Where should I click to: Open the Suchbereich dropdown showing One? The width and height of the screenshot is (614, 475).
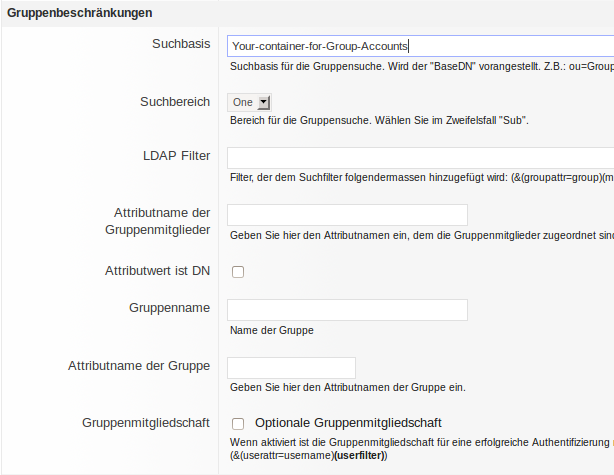[x=250, y=102]
